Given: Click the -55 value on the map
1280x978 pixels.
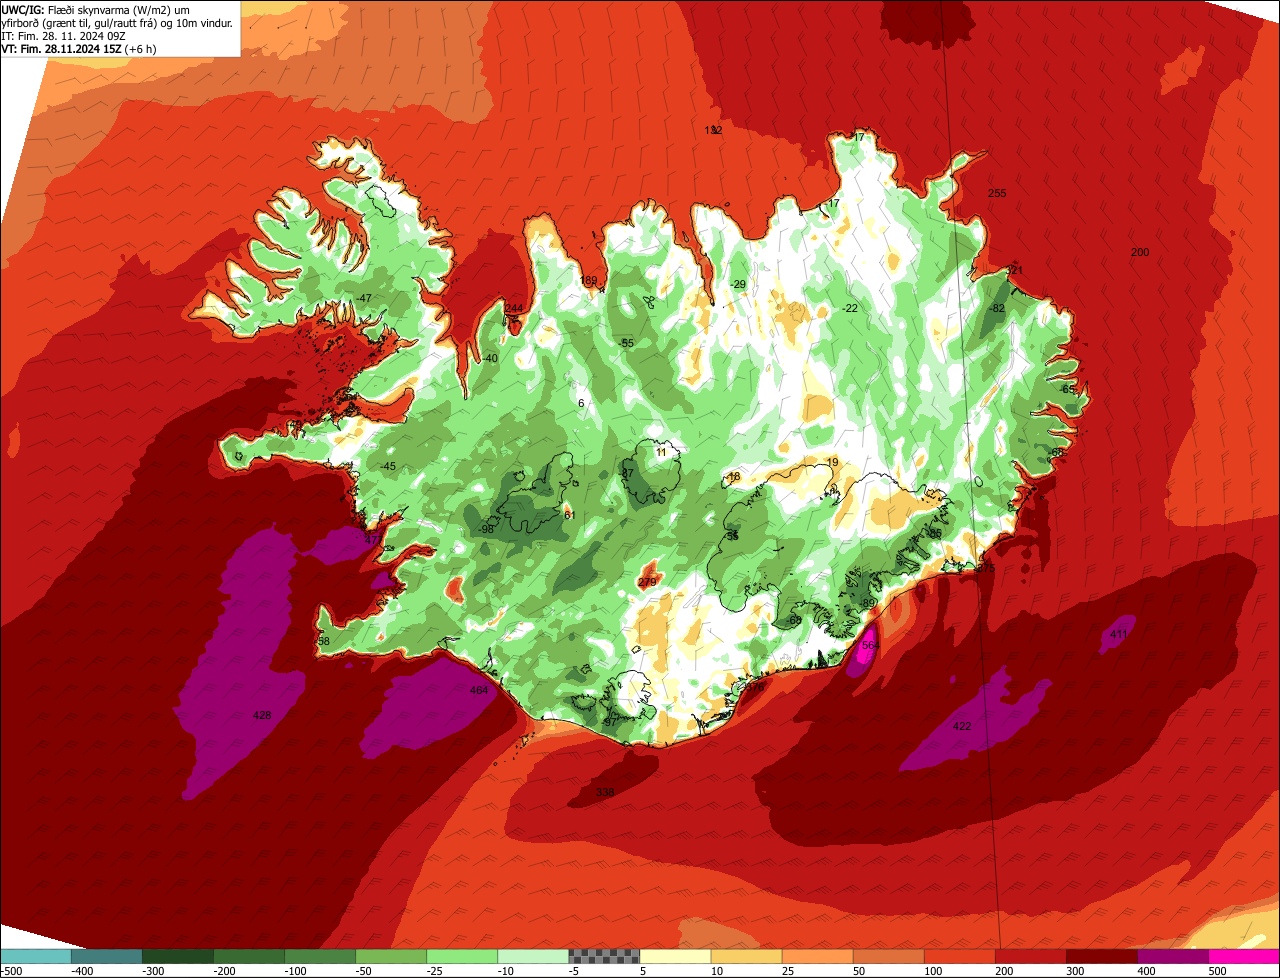Looking at the screenshot, I should 627,343.
